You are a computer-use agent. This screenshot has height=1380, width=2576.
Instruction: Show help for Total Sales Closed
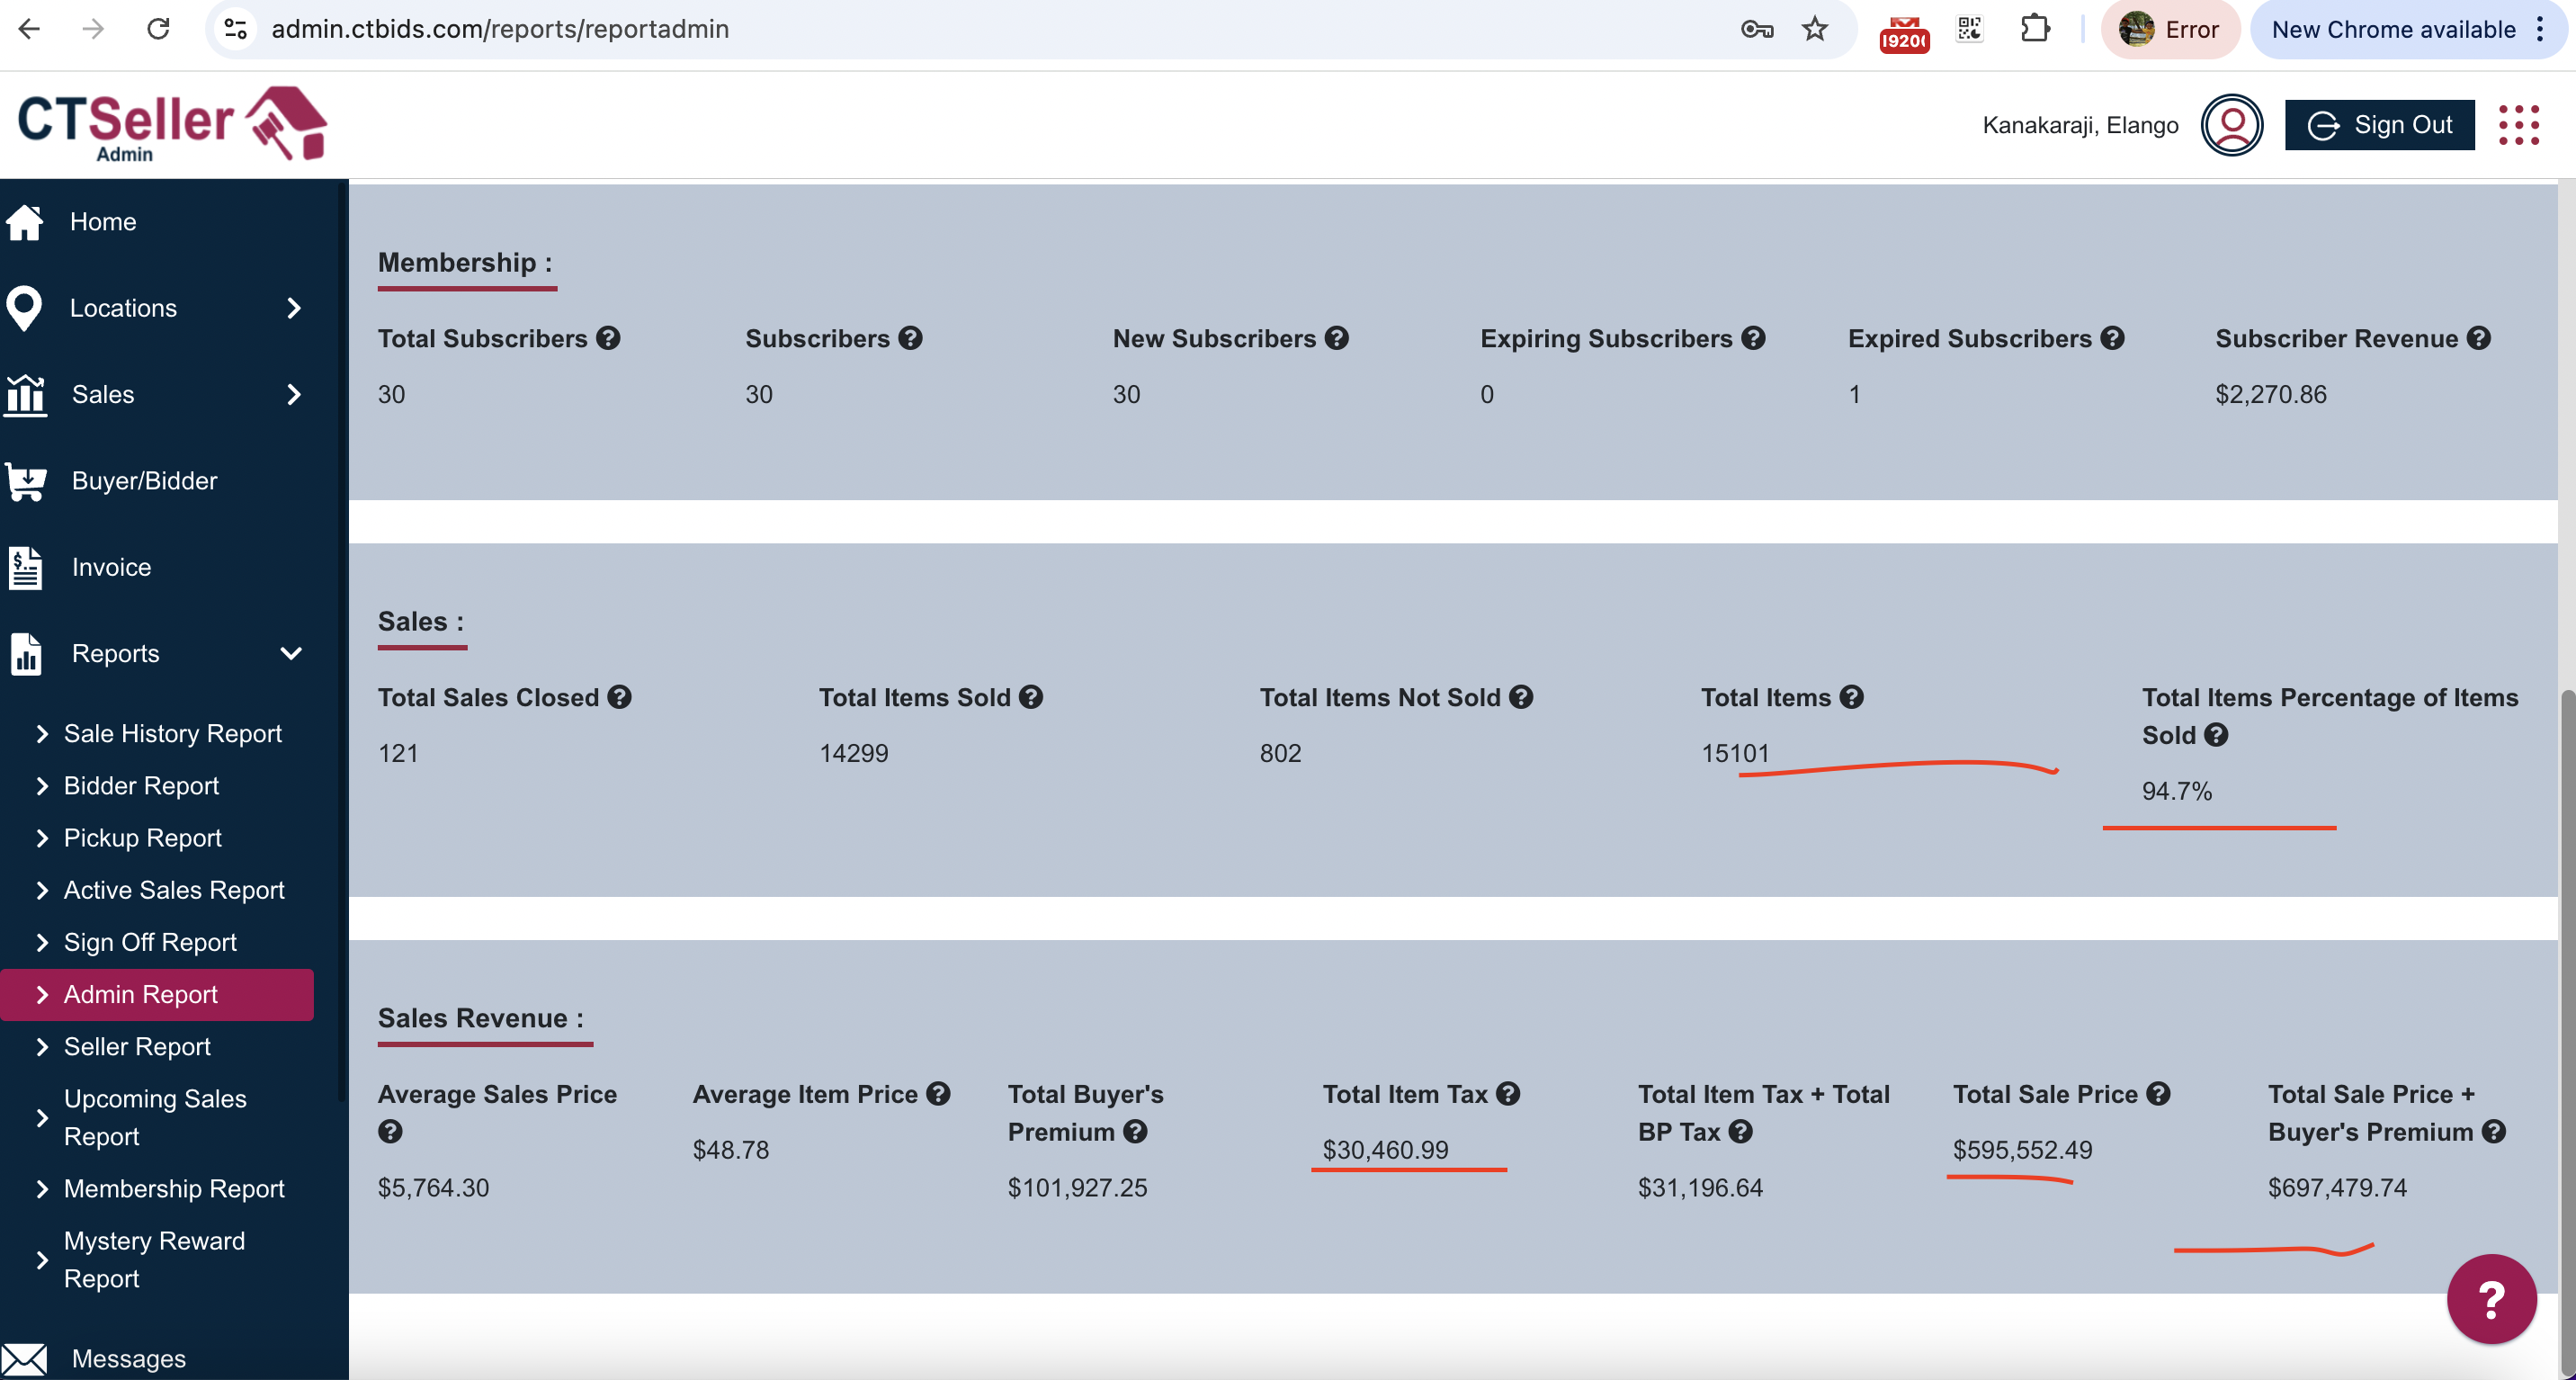pyautogui.click(x=619, y=697)
